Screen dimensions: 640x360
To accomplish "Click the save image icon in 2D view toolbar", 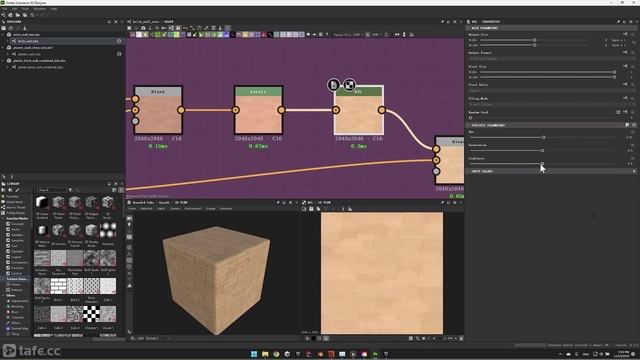I will coord(311,209).
